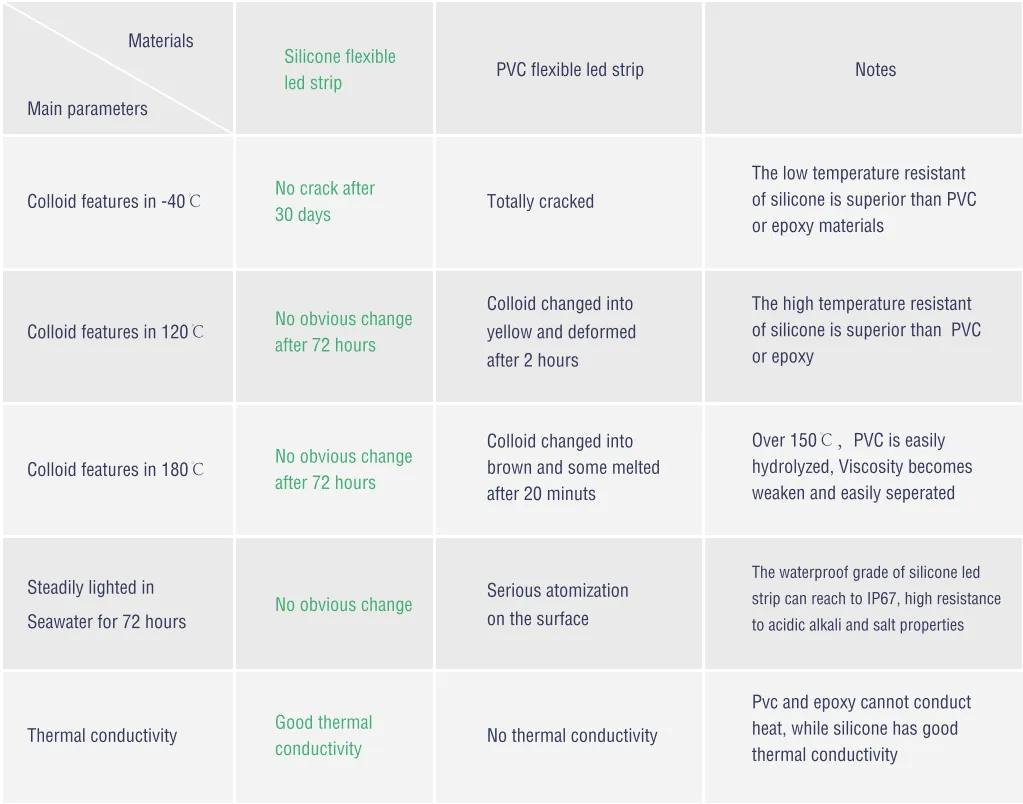The image size is (1023, 804).
Task: Click the 'Silicone flexible led strip' column header
Action: point(340,70)
